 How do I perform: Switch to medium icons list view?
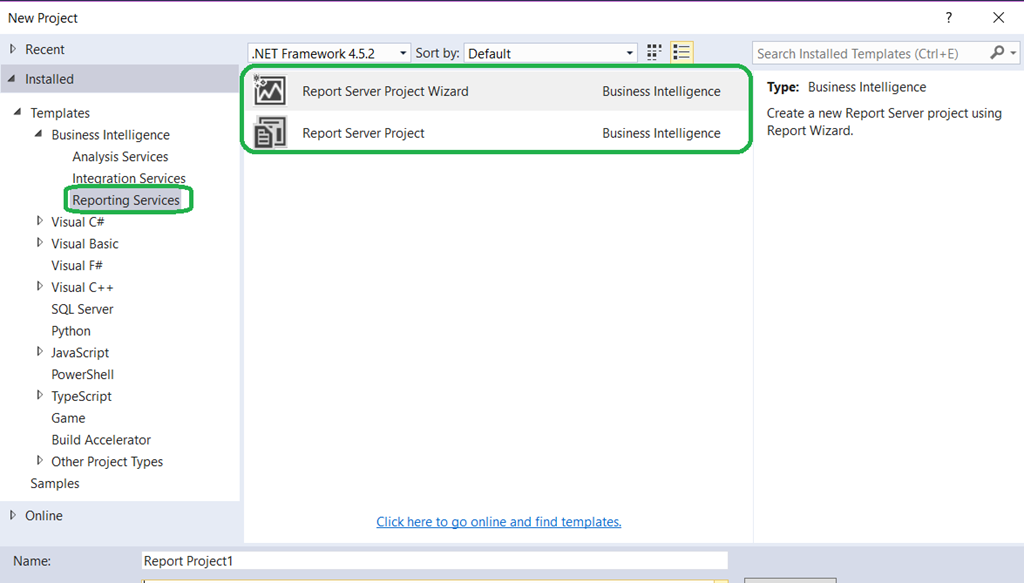682,53
